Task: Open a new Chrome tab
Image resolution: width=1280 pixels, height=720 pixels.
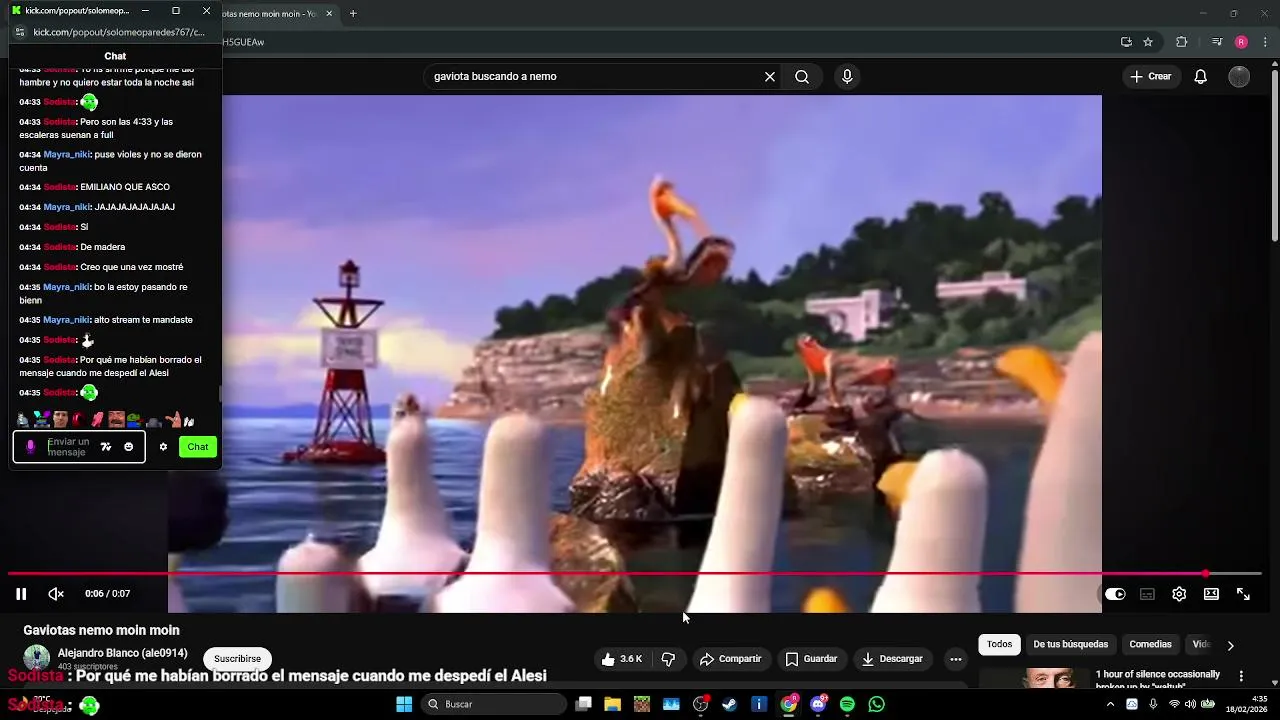Action: pyautogui.click(x=352, y=14)
